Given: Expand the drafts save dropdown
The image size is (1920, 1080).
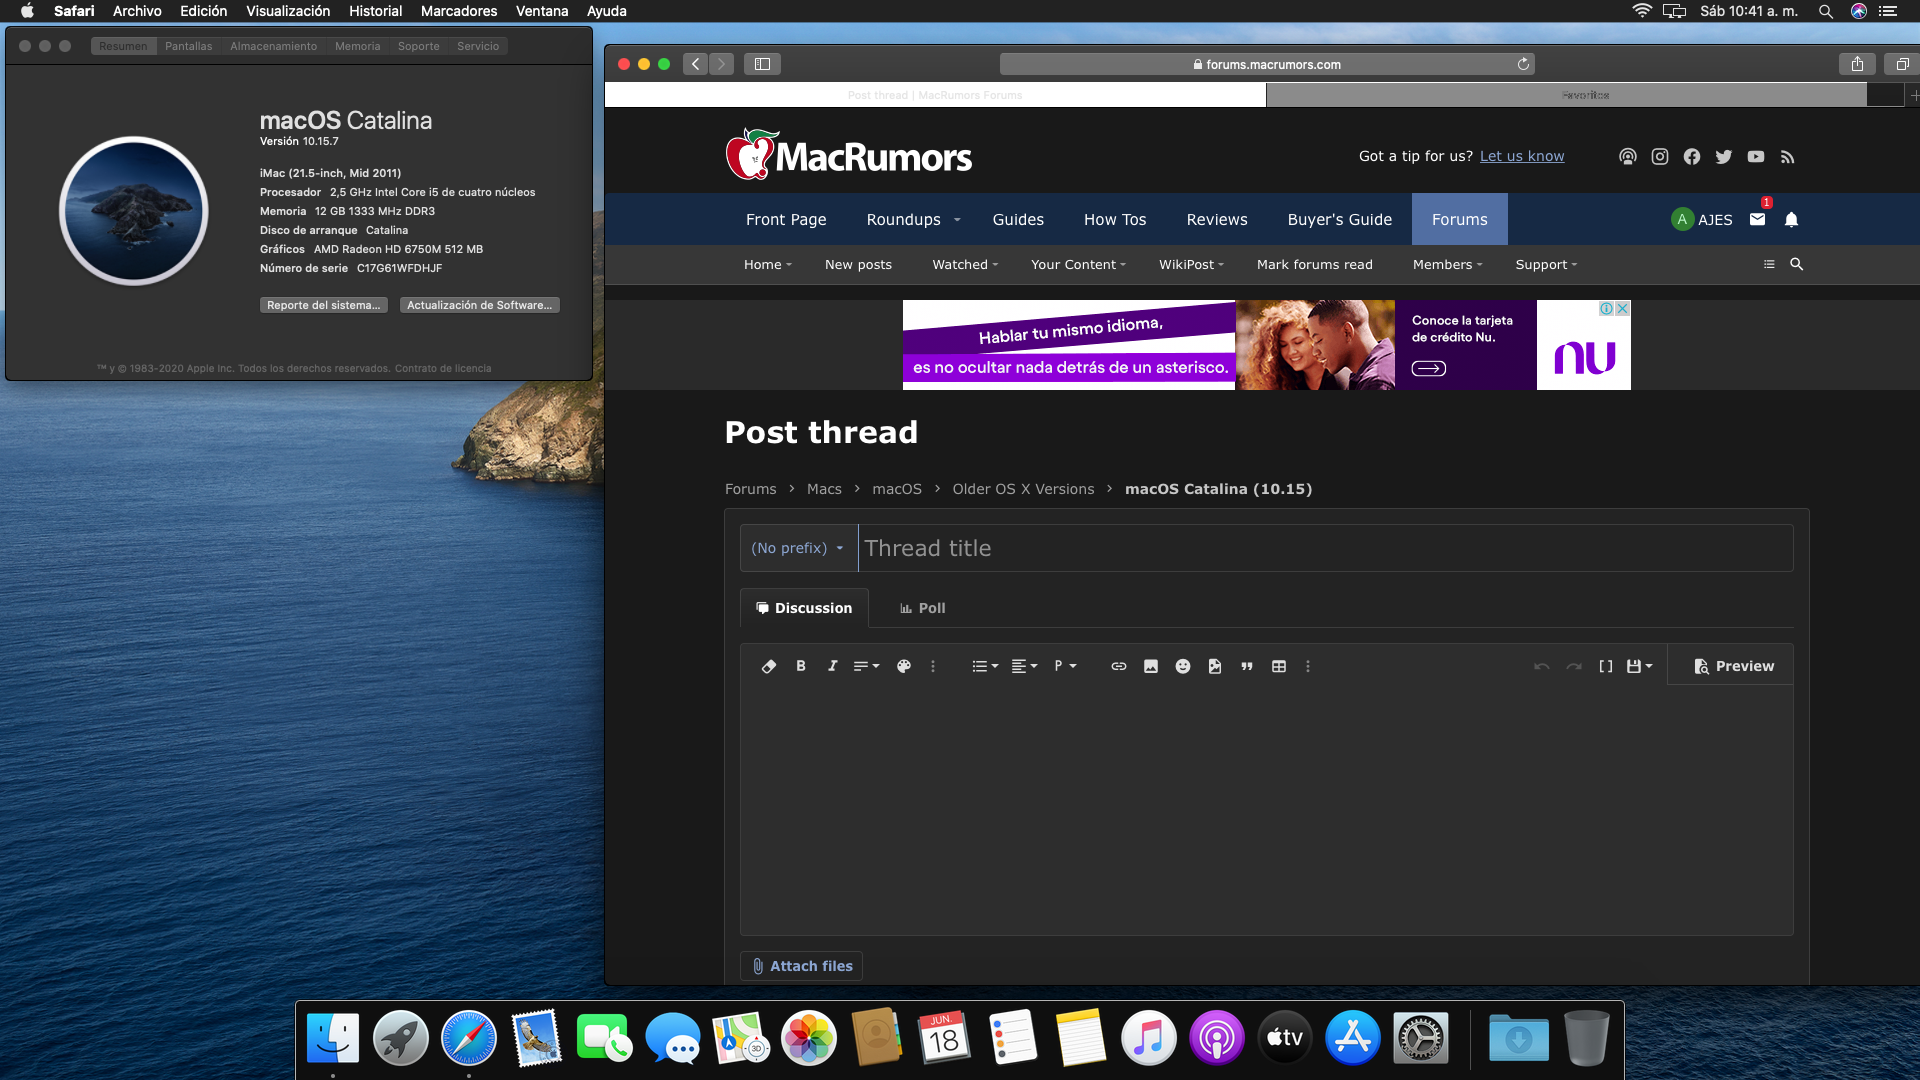Looking at the screenshot, I should pos(1639,666).
